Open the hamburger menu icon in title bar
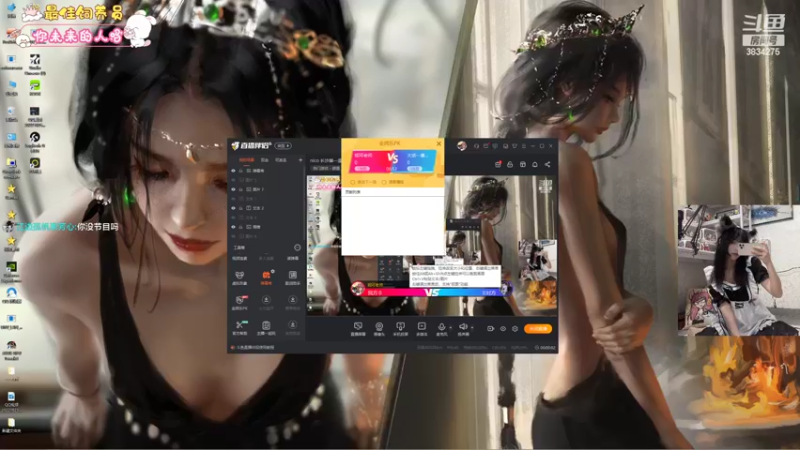800x450 pixels. pyautogui.click(x=523, y=146)
